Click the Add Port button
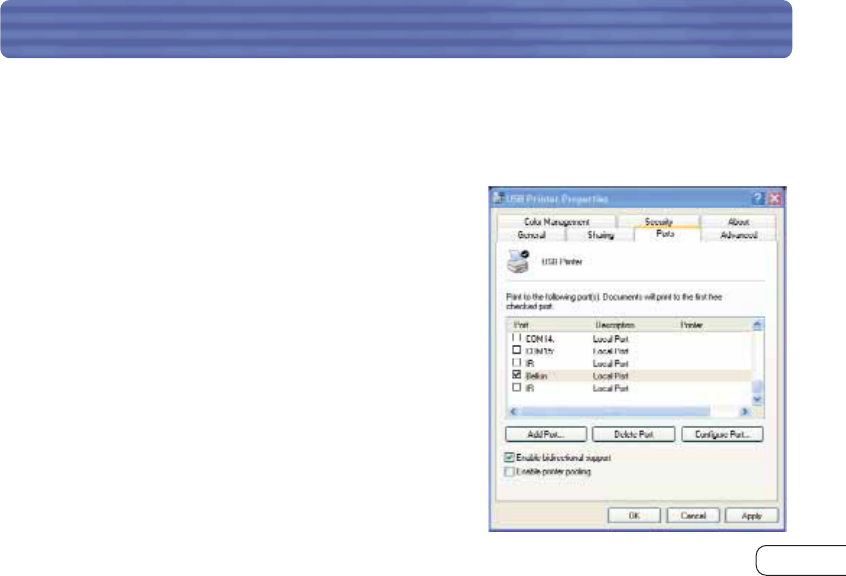 coord(545,434)
